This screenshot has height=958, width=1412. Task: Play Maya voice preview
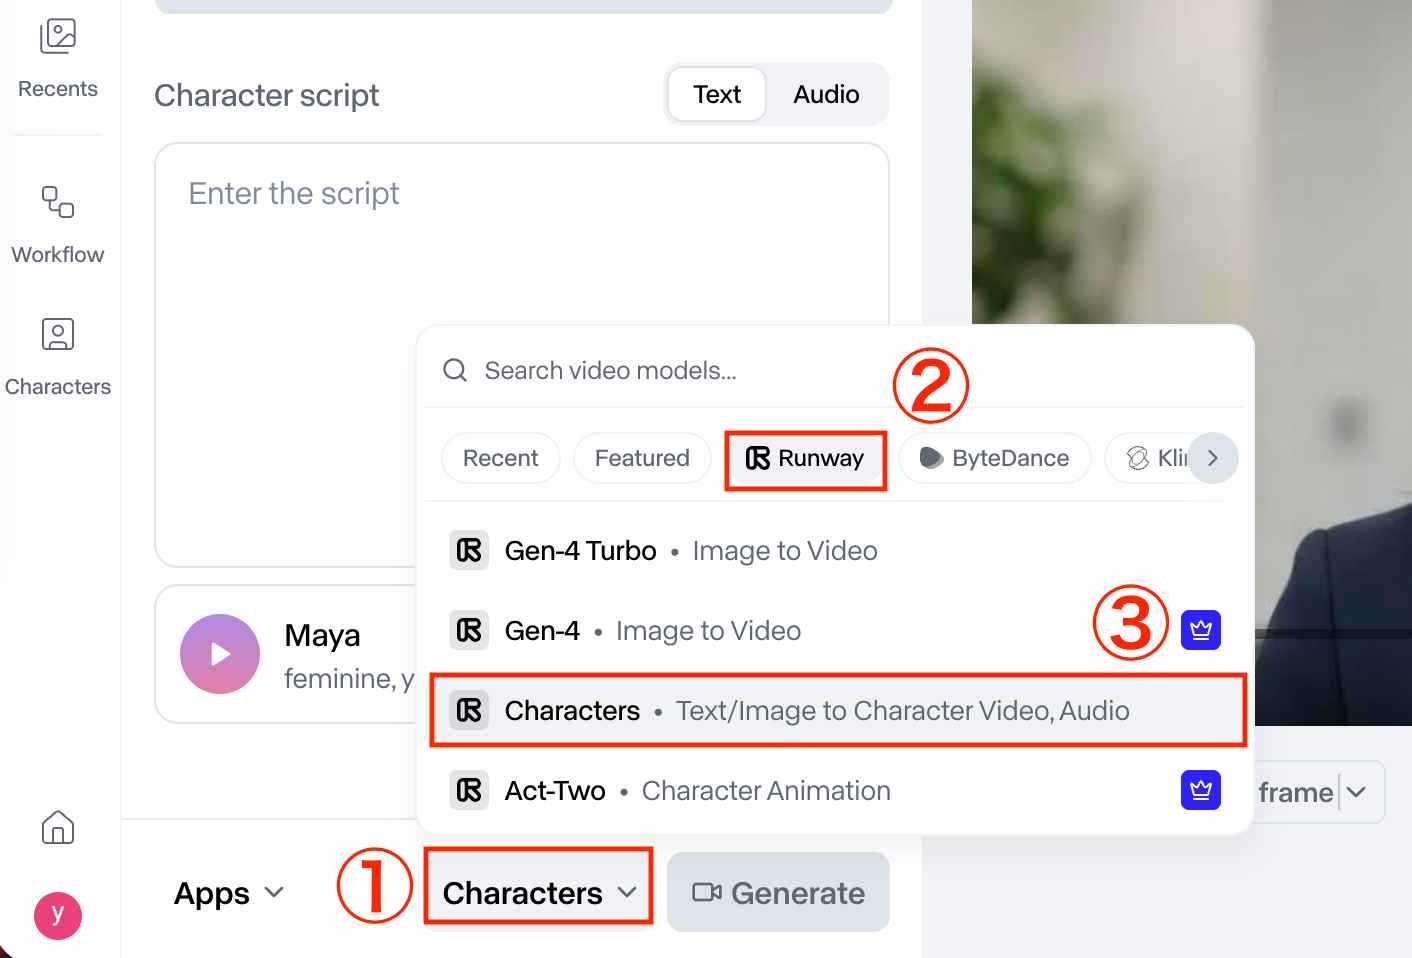(220, 654)
